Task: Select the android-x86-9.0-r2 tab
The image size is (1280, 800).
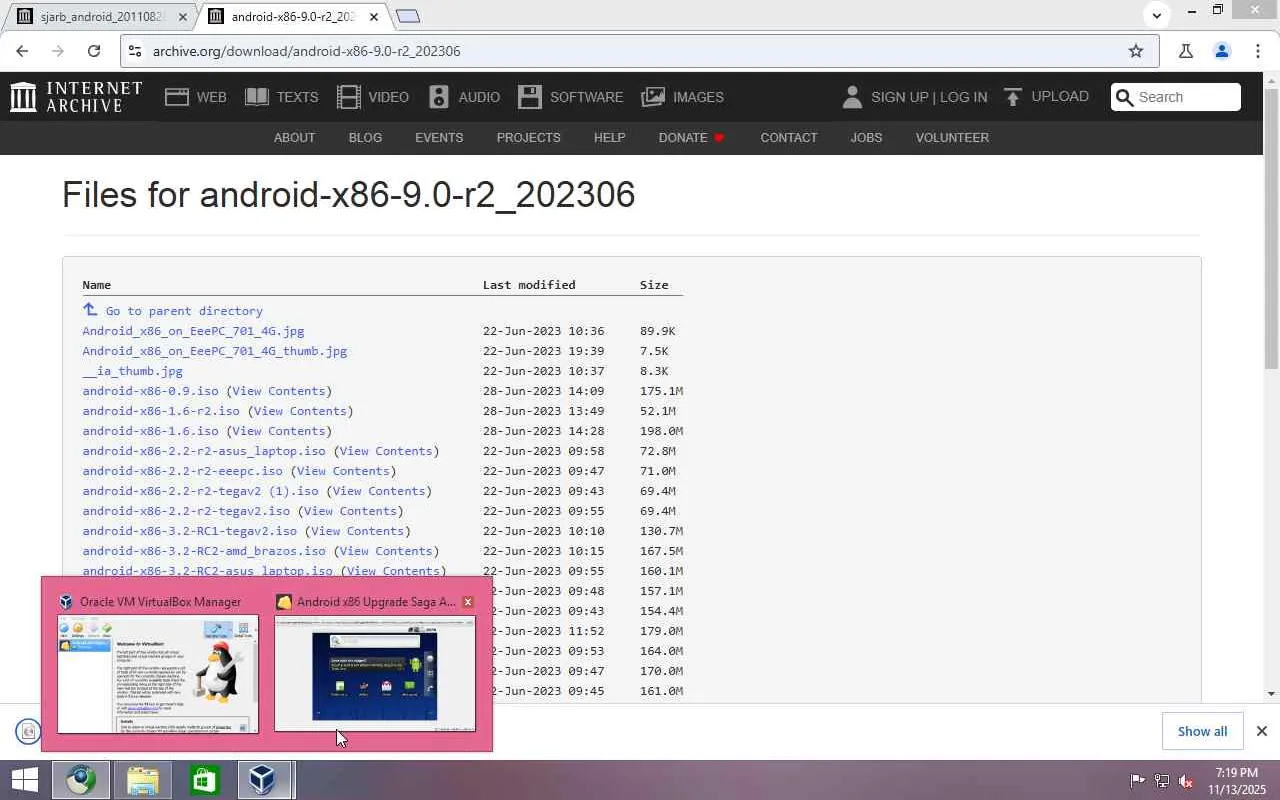Action: pos(292,16)
